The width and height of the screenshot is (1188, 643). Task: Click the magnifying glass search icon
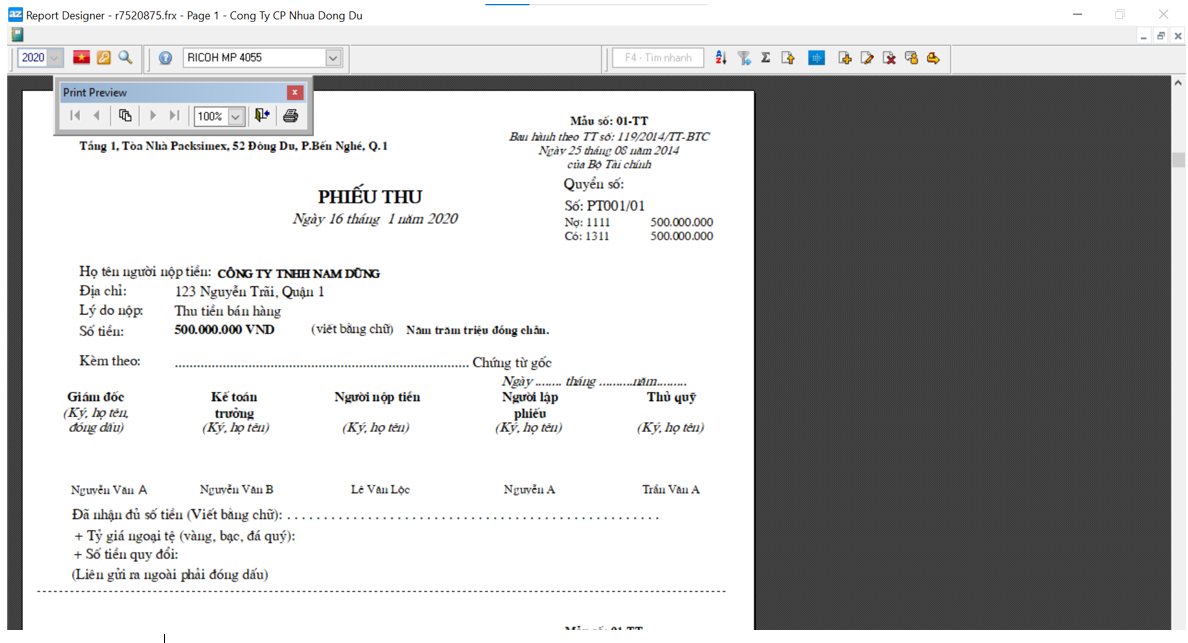[125, 58]
